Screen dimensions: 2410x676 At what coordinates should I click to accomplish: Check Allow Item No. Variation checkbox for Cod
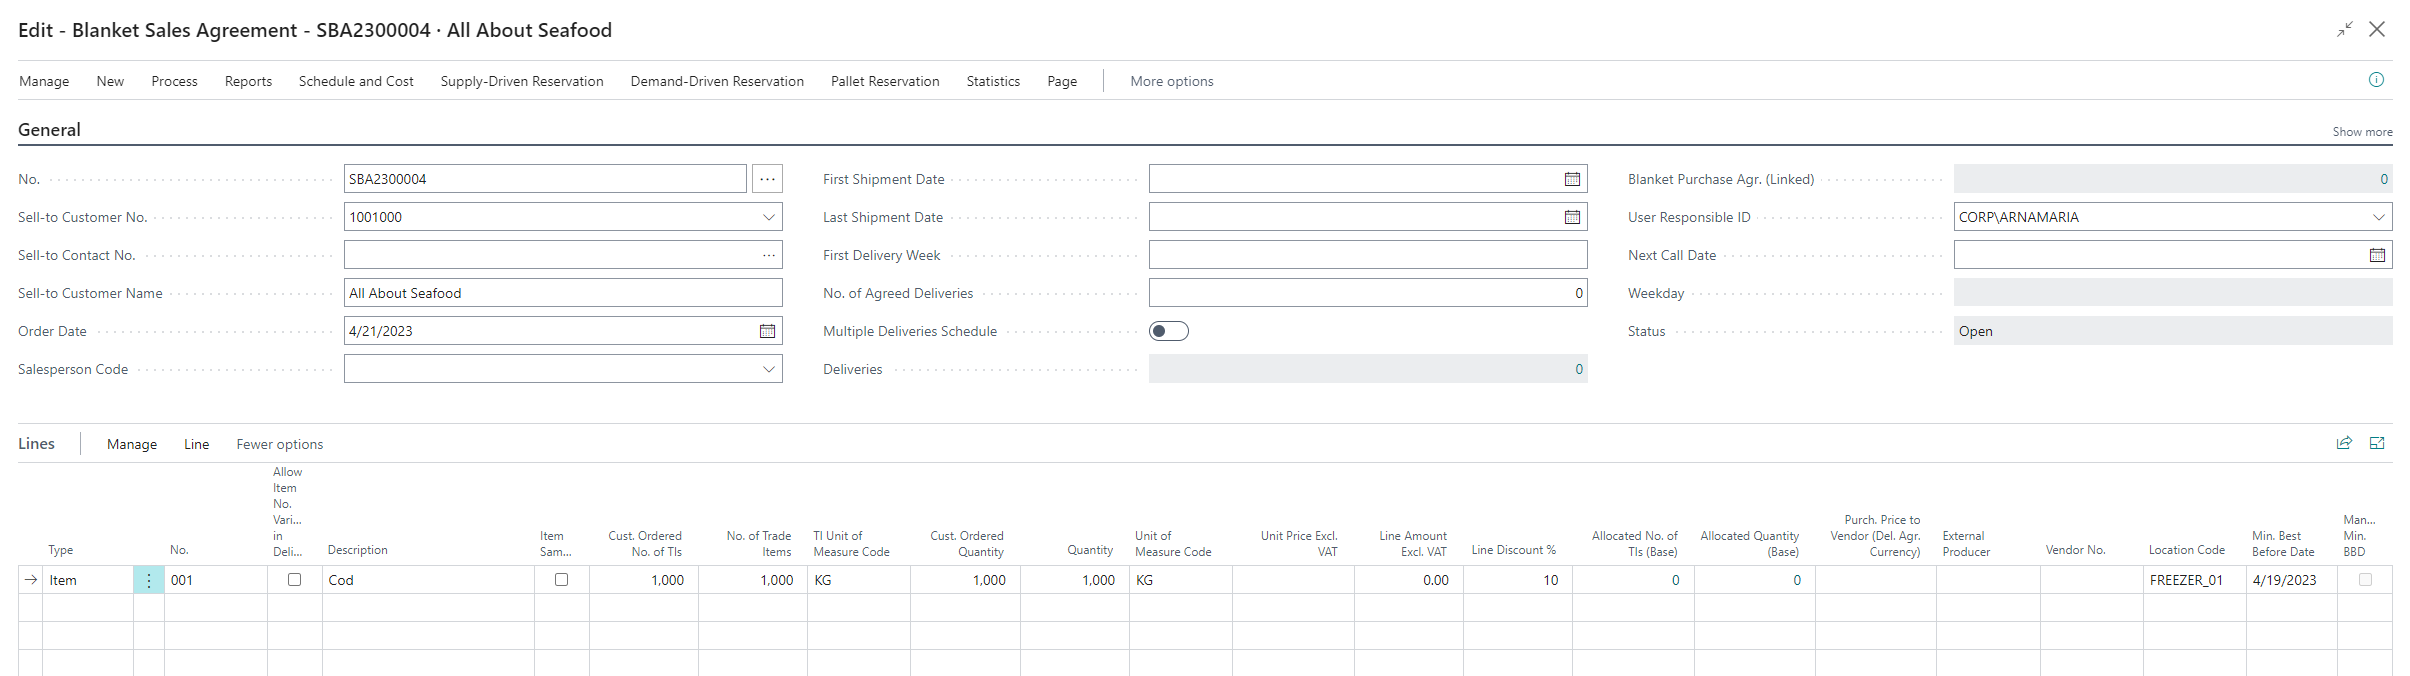(x=294, y=579)
